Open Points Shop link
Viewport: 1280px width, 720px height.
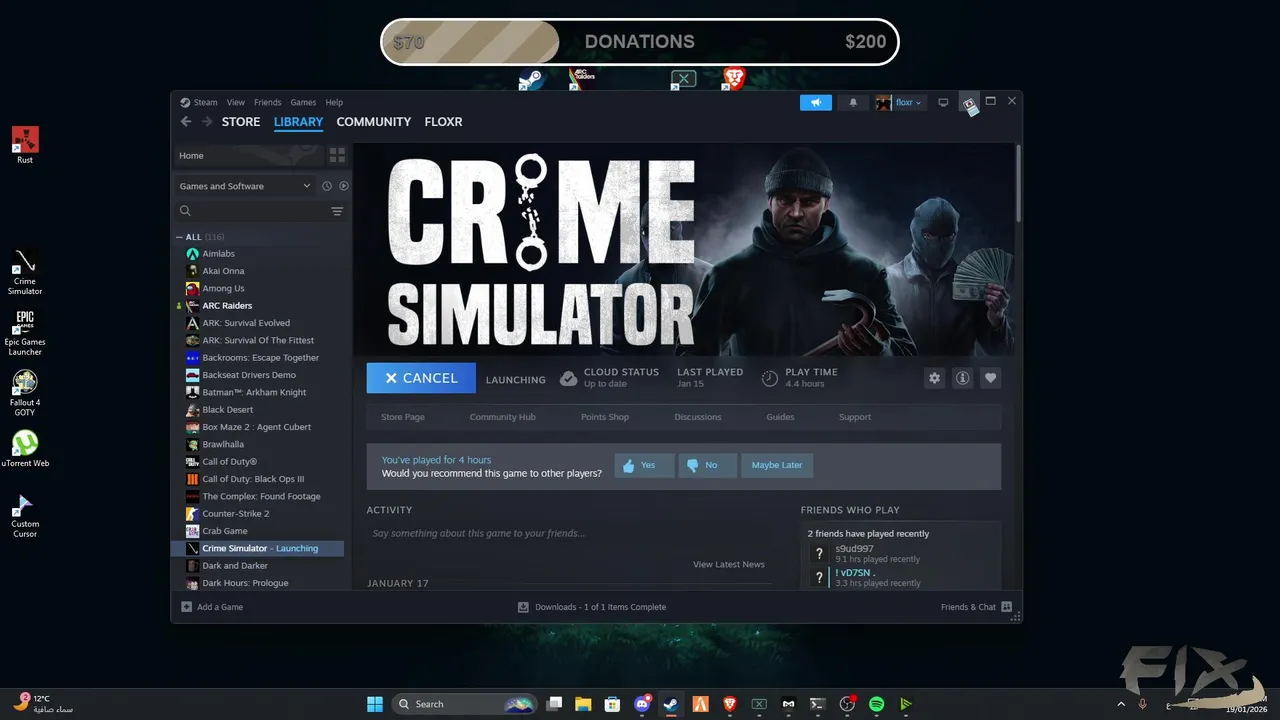point(605,417)
